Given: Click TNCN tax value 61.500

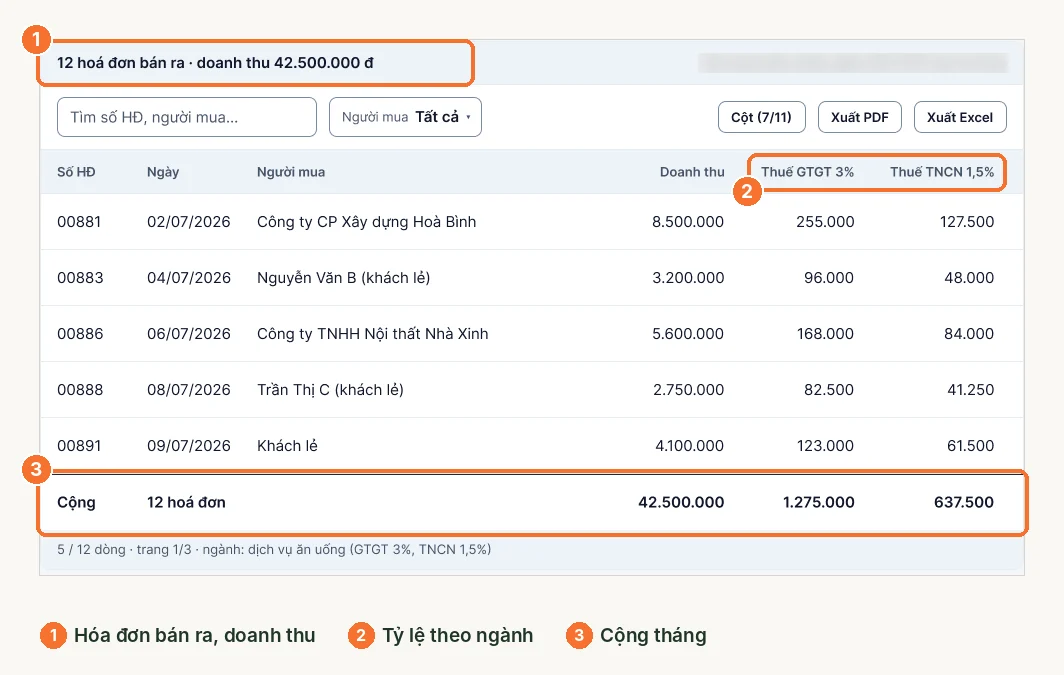Looking at the screenshot, I should pos(970,446).
